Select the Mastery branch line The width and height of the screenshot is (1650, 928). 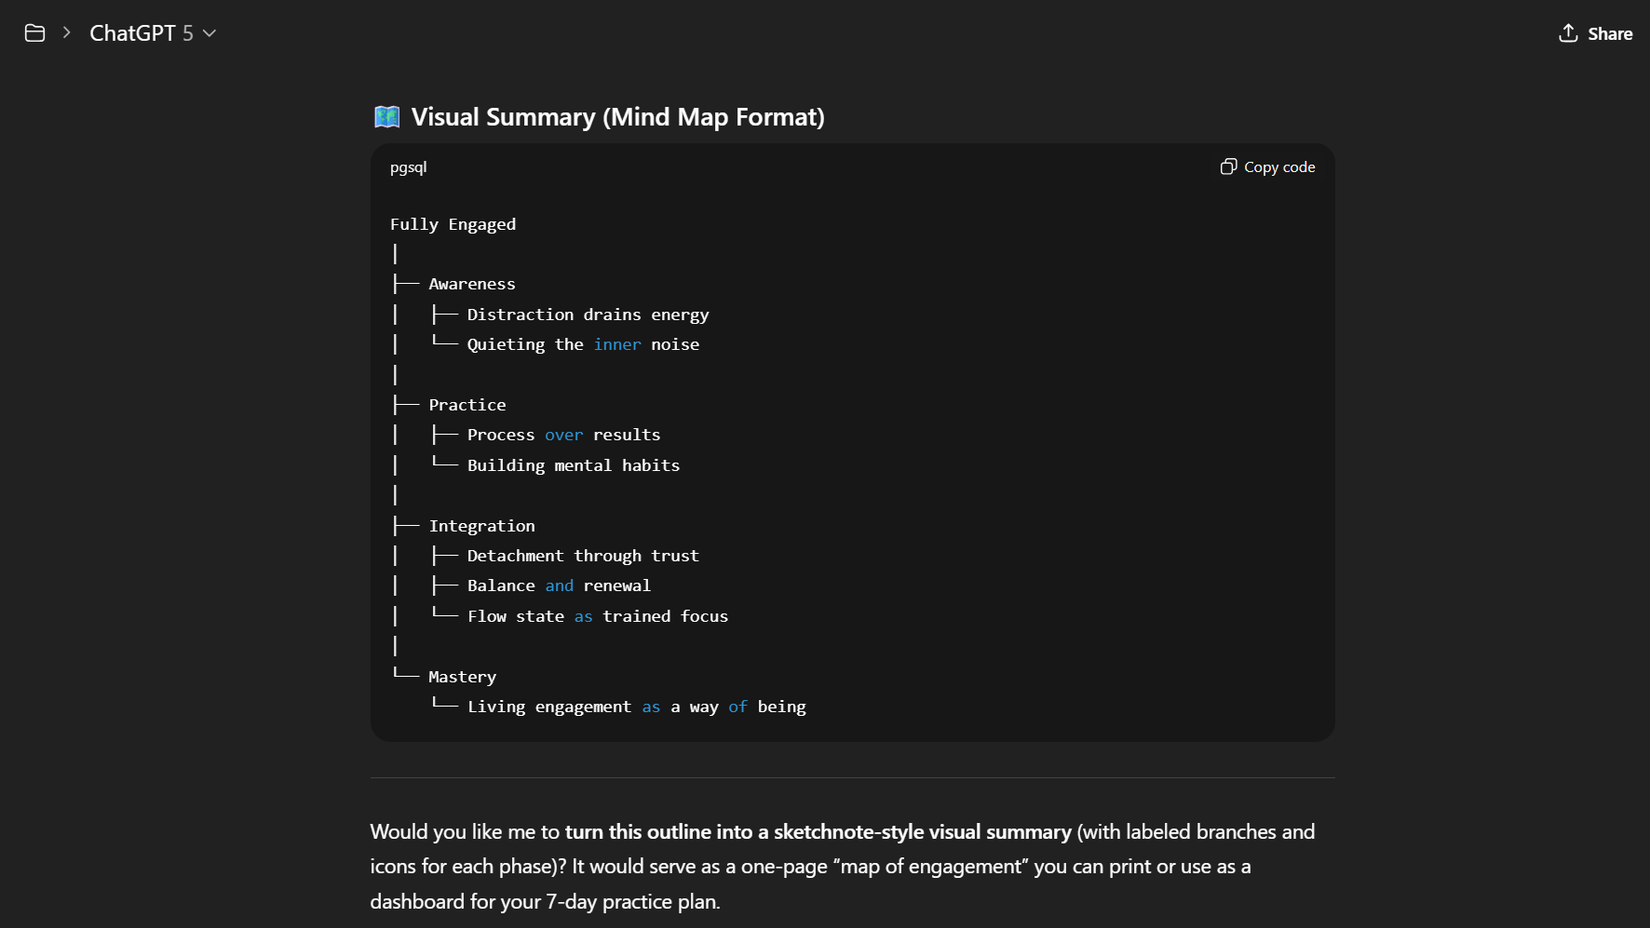pos(462,677)
